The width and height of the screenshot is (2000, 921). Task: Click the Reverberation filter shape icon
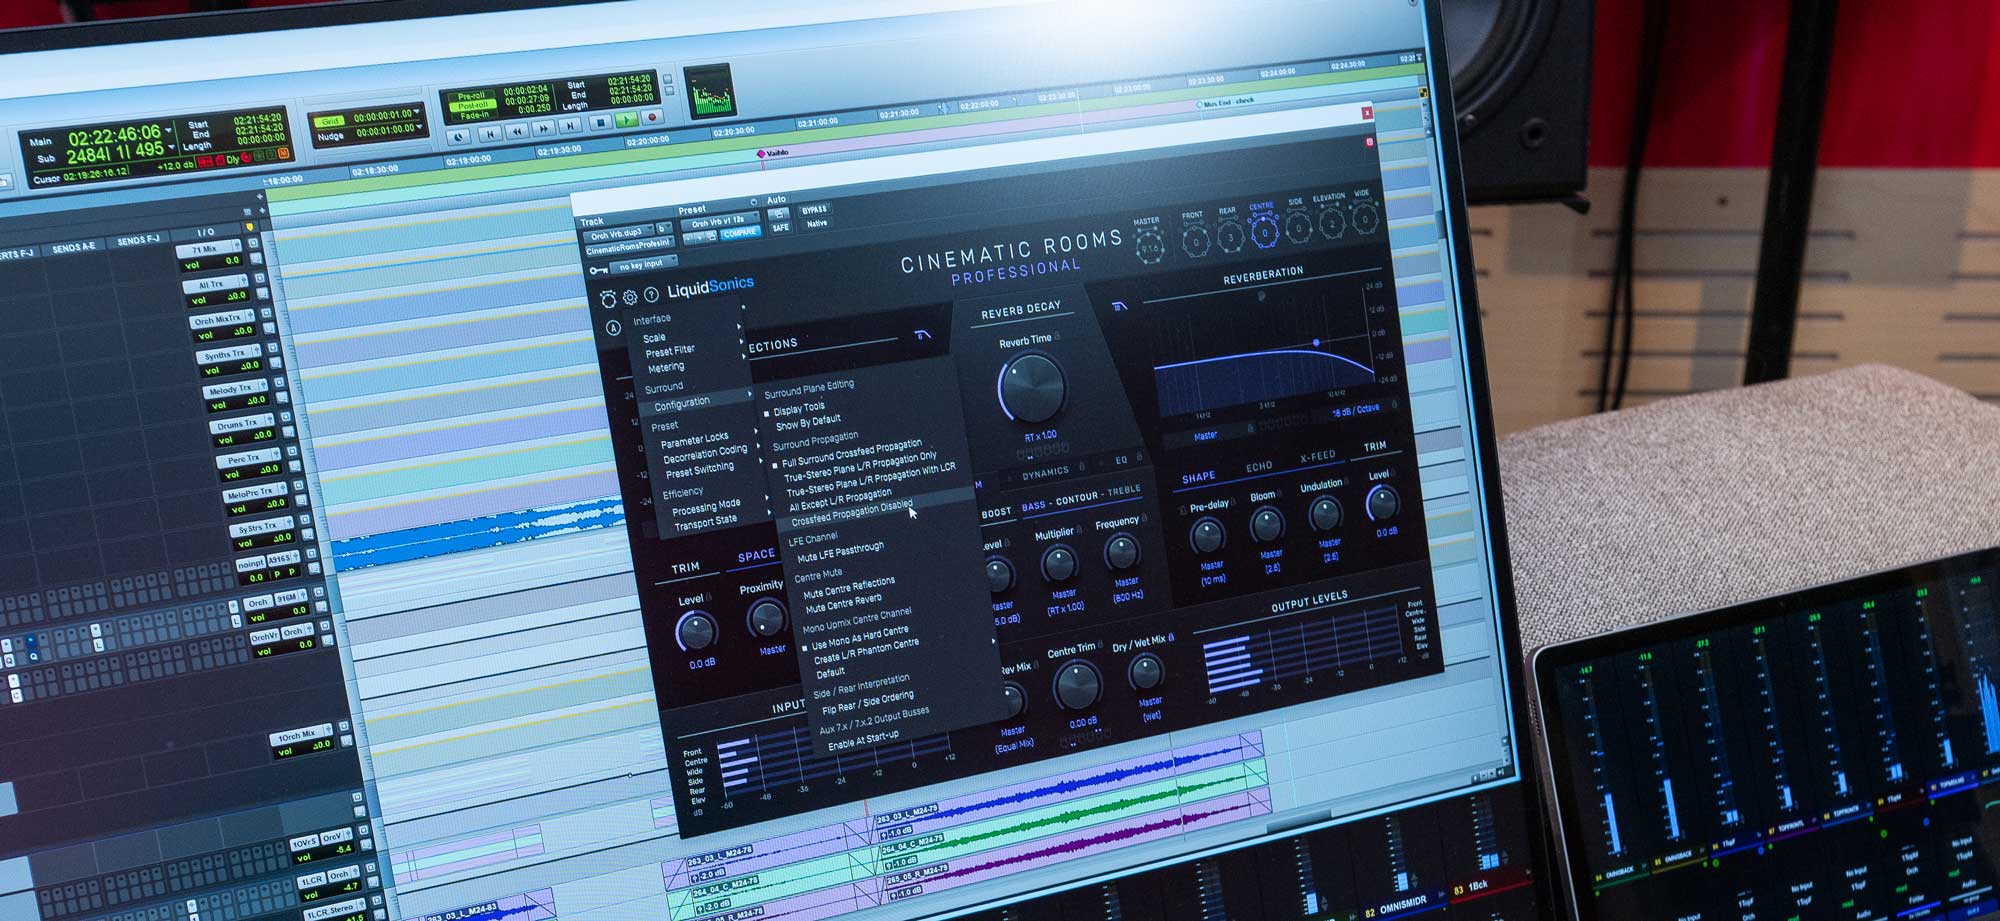(1119, 306)
